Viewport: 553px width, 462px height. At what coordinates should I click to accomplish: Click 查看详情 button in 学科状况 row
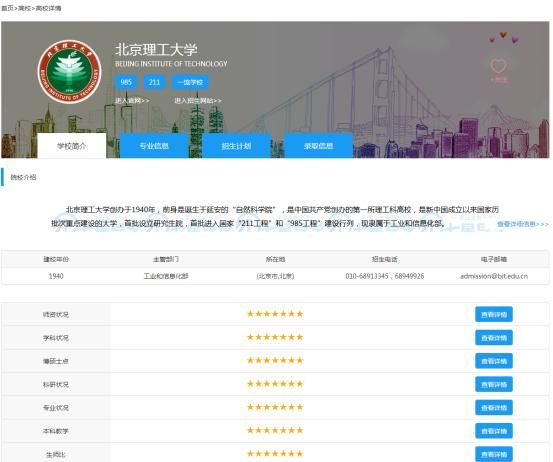(494, 338)
